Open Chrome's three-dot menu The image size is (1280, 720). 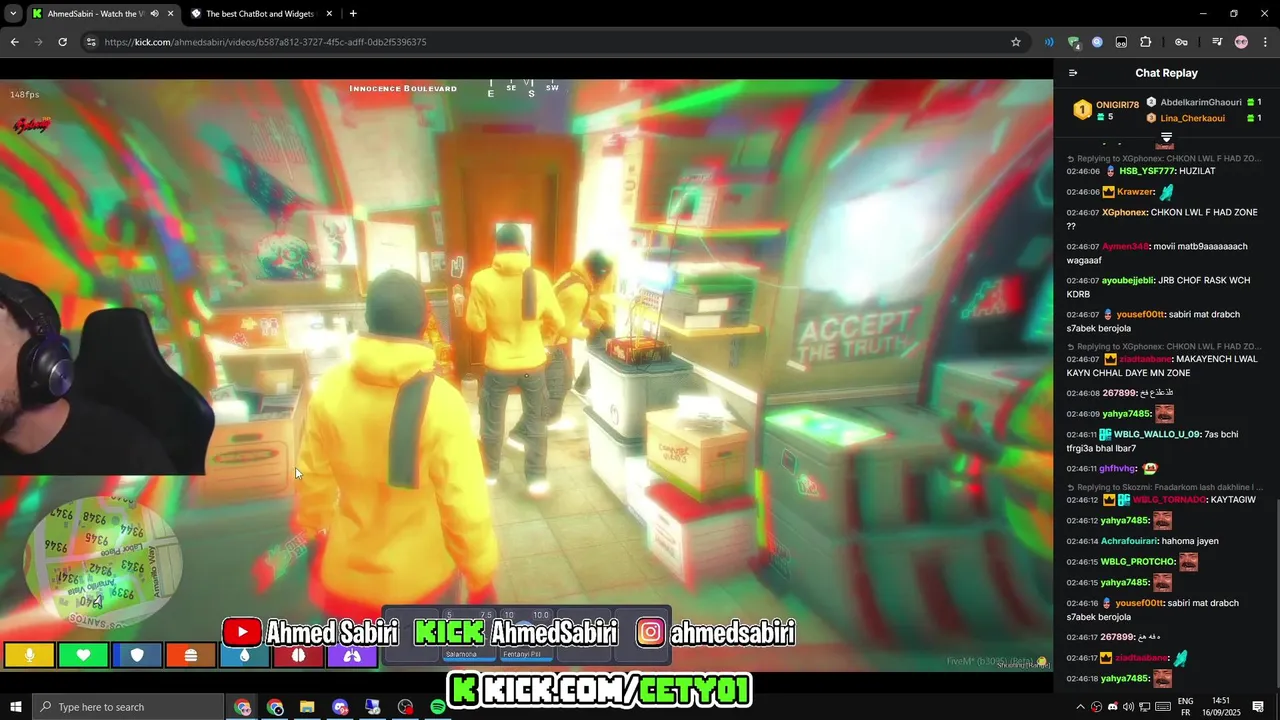pyautogui.click(x=1265, y=42)
